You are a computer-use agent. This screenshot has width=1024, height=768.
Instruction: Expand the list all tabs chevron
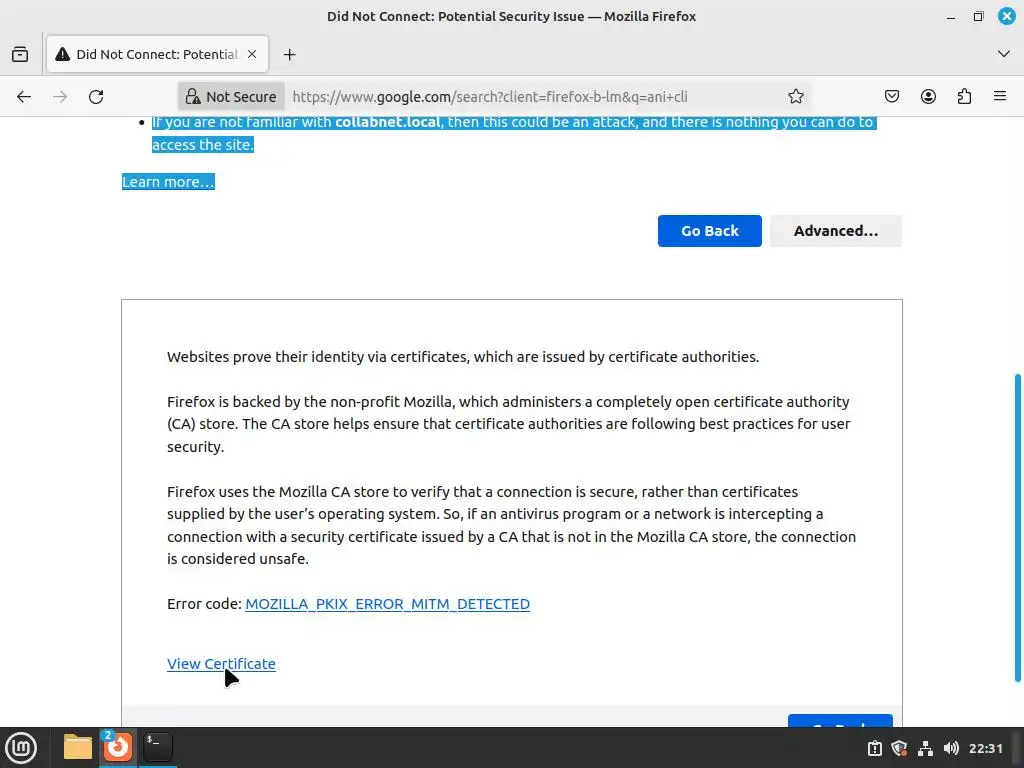tap(1004, 54)
